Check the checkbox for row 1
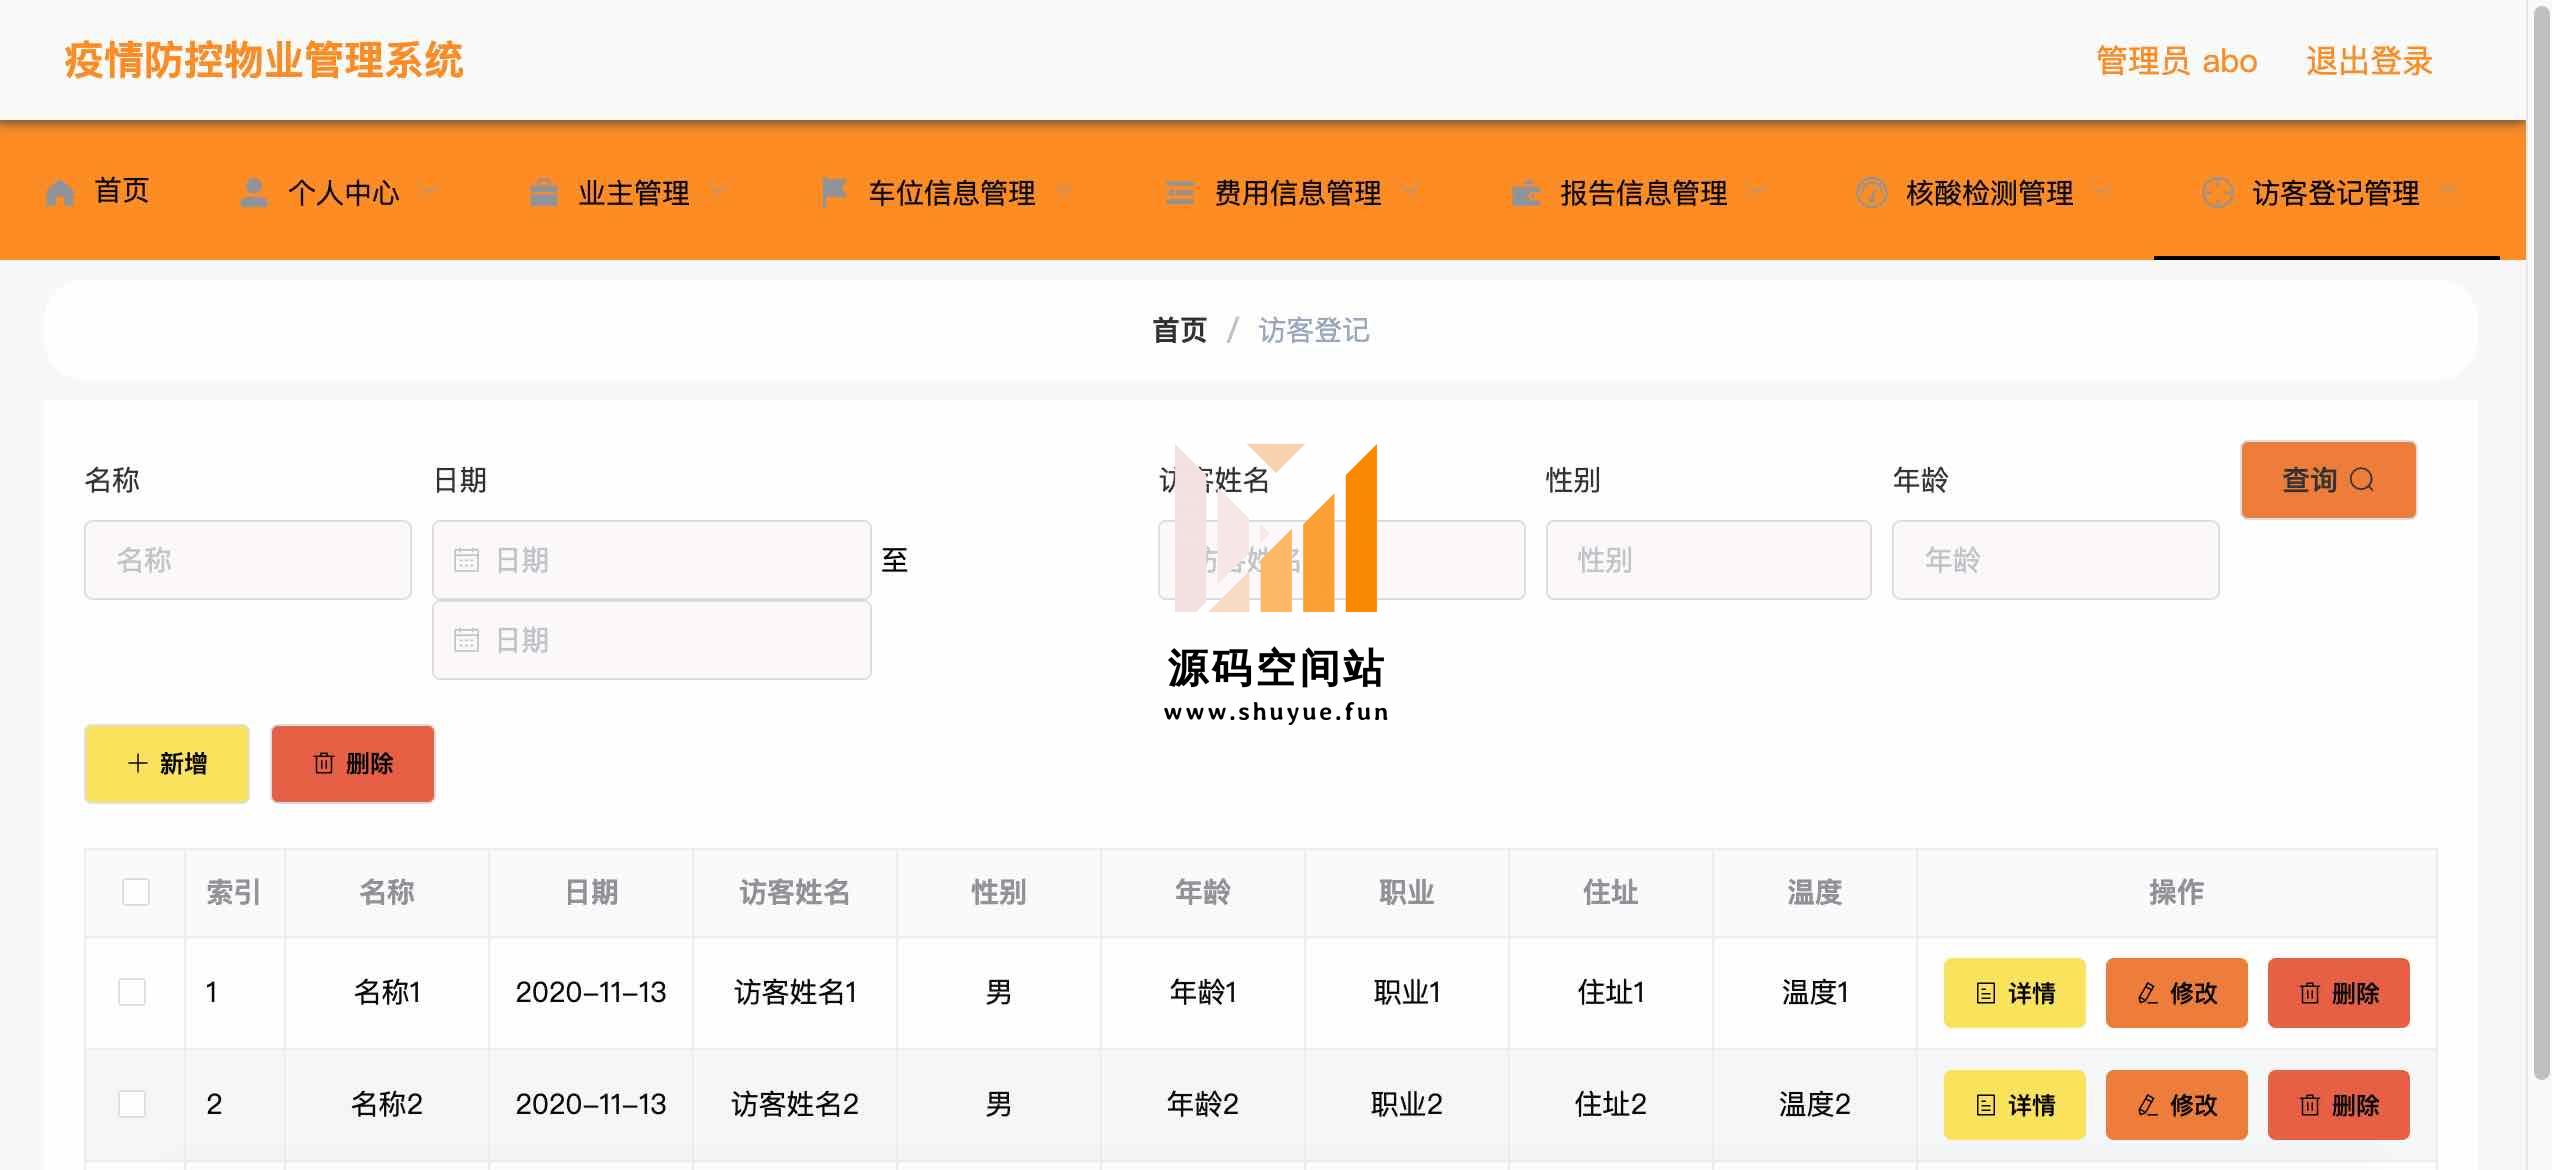The width and height of the screenshot is (2552, 1170). tap(132, 992)
